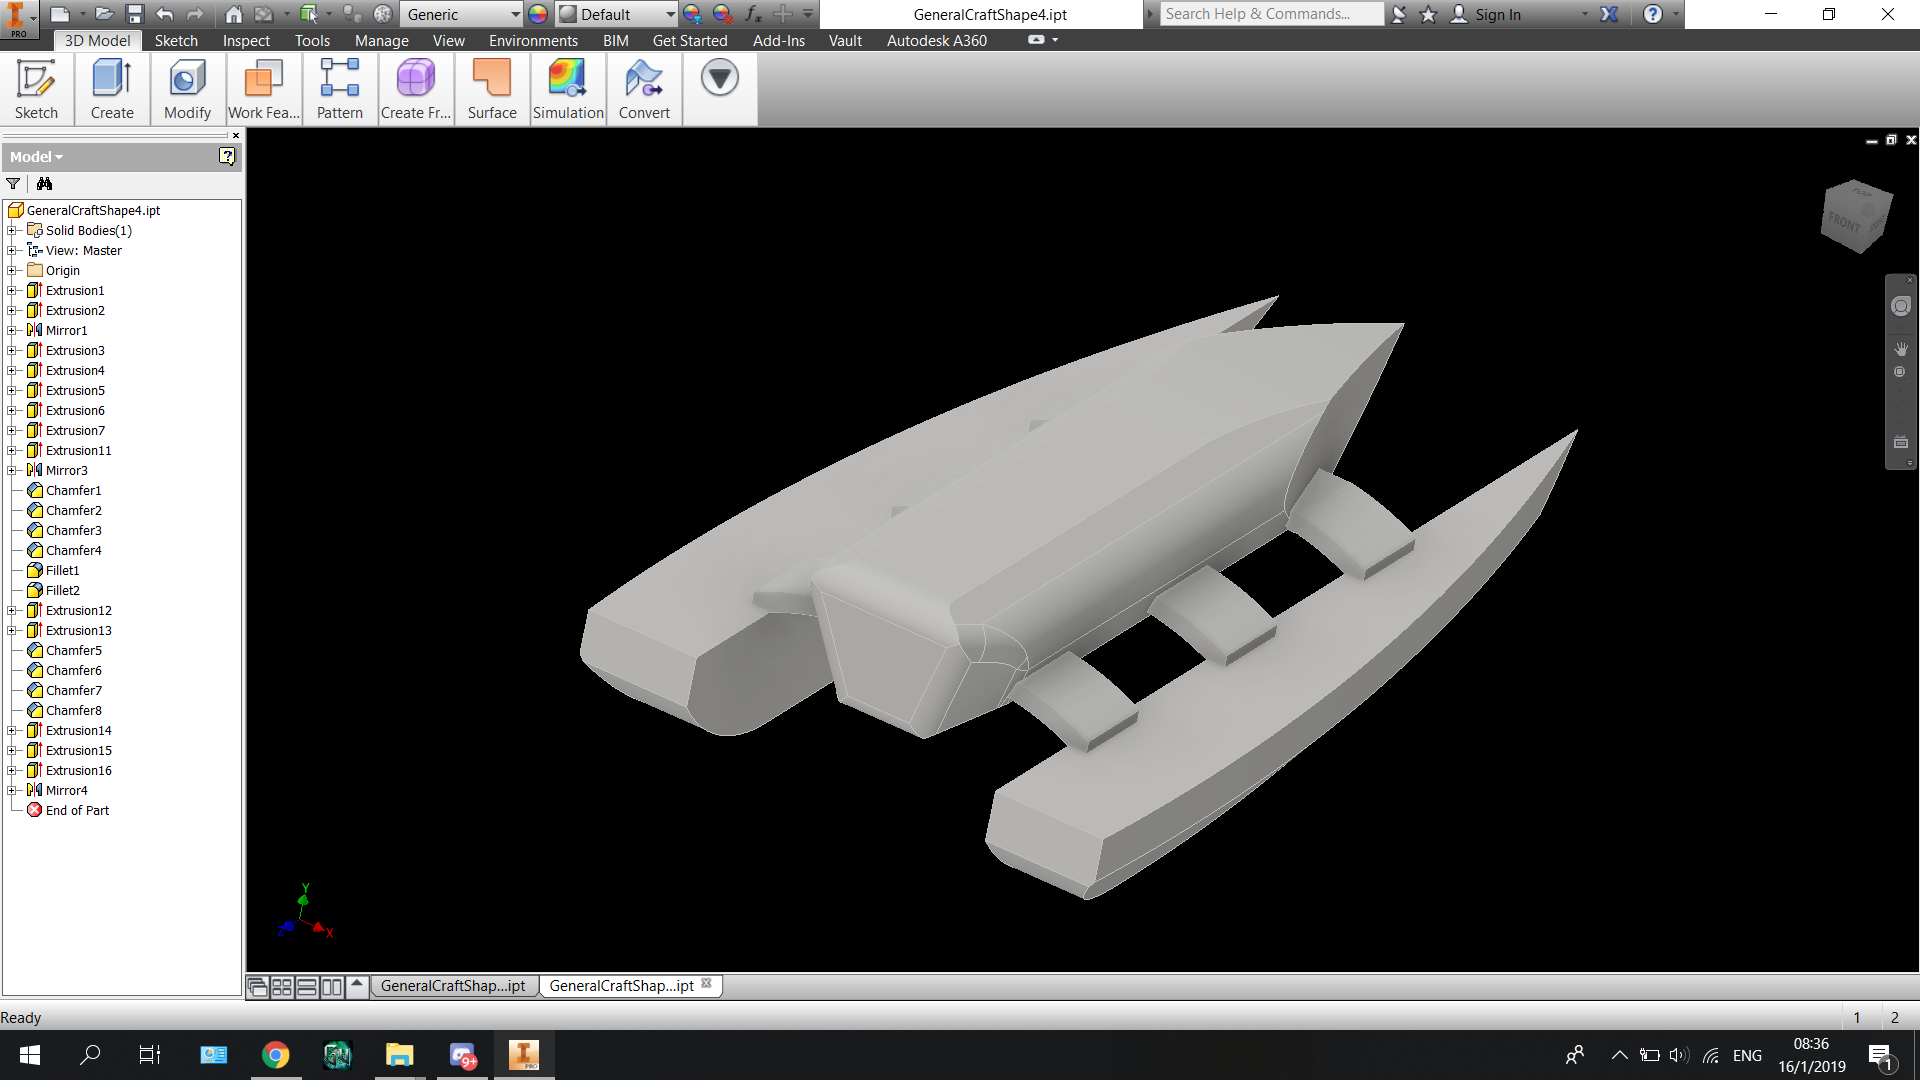Click the Home view icon
The width and height of the screenshot is (1920, 1080).
tap(233, 14)
